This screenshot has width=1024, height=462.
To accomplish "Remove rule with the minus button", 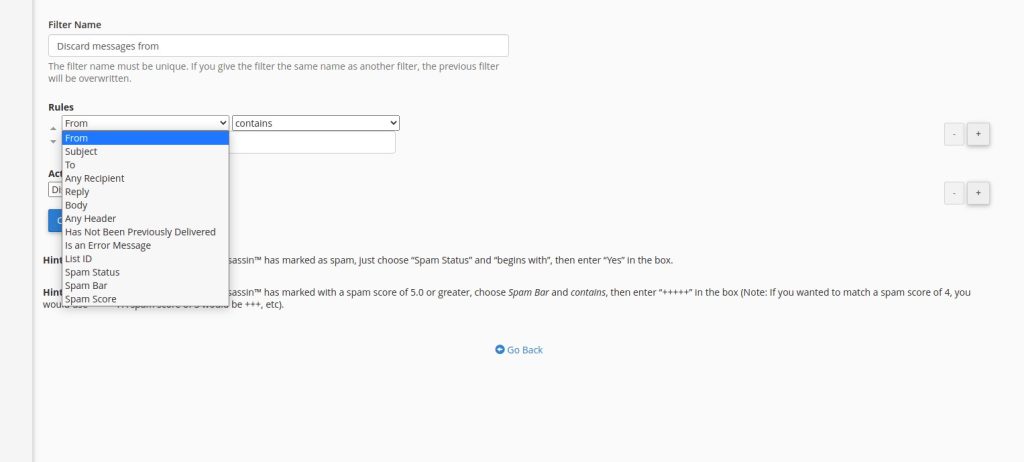I will click(954, 134).
